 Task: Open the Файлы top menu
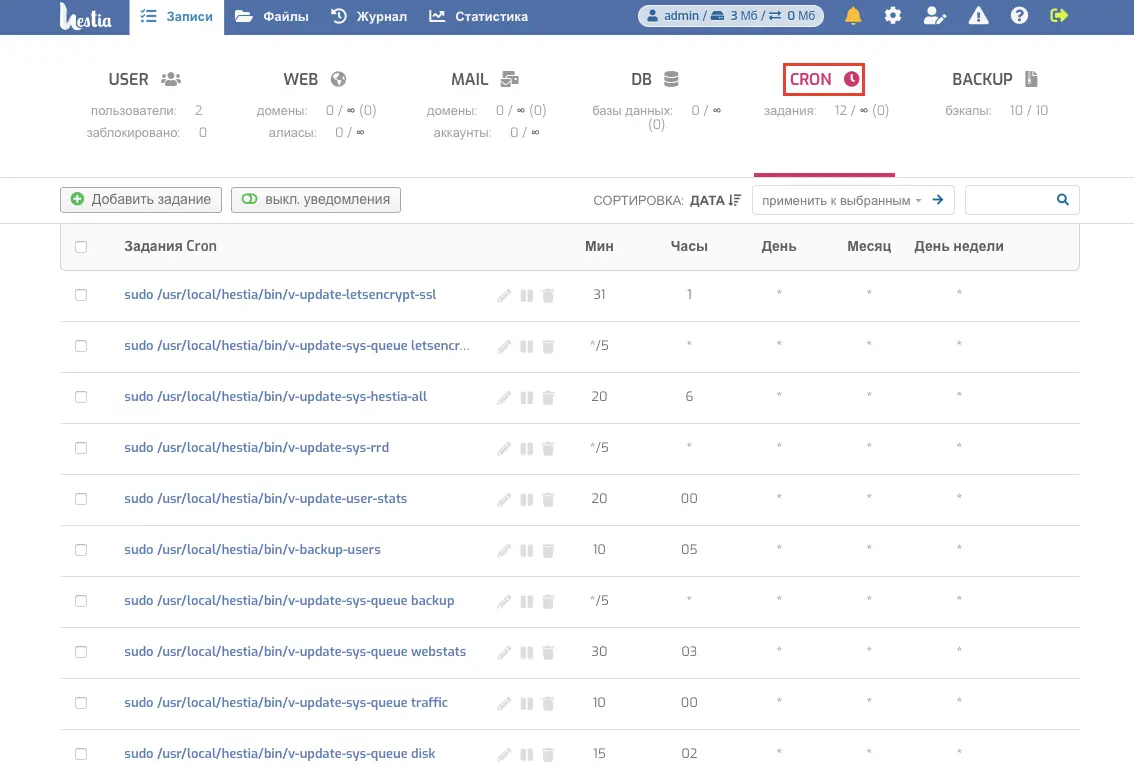pos(271,17)
